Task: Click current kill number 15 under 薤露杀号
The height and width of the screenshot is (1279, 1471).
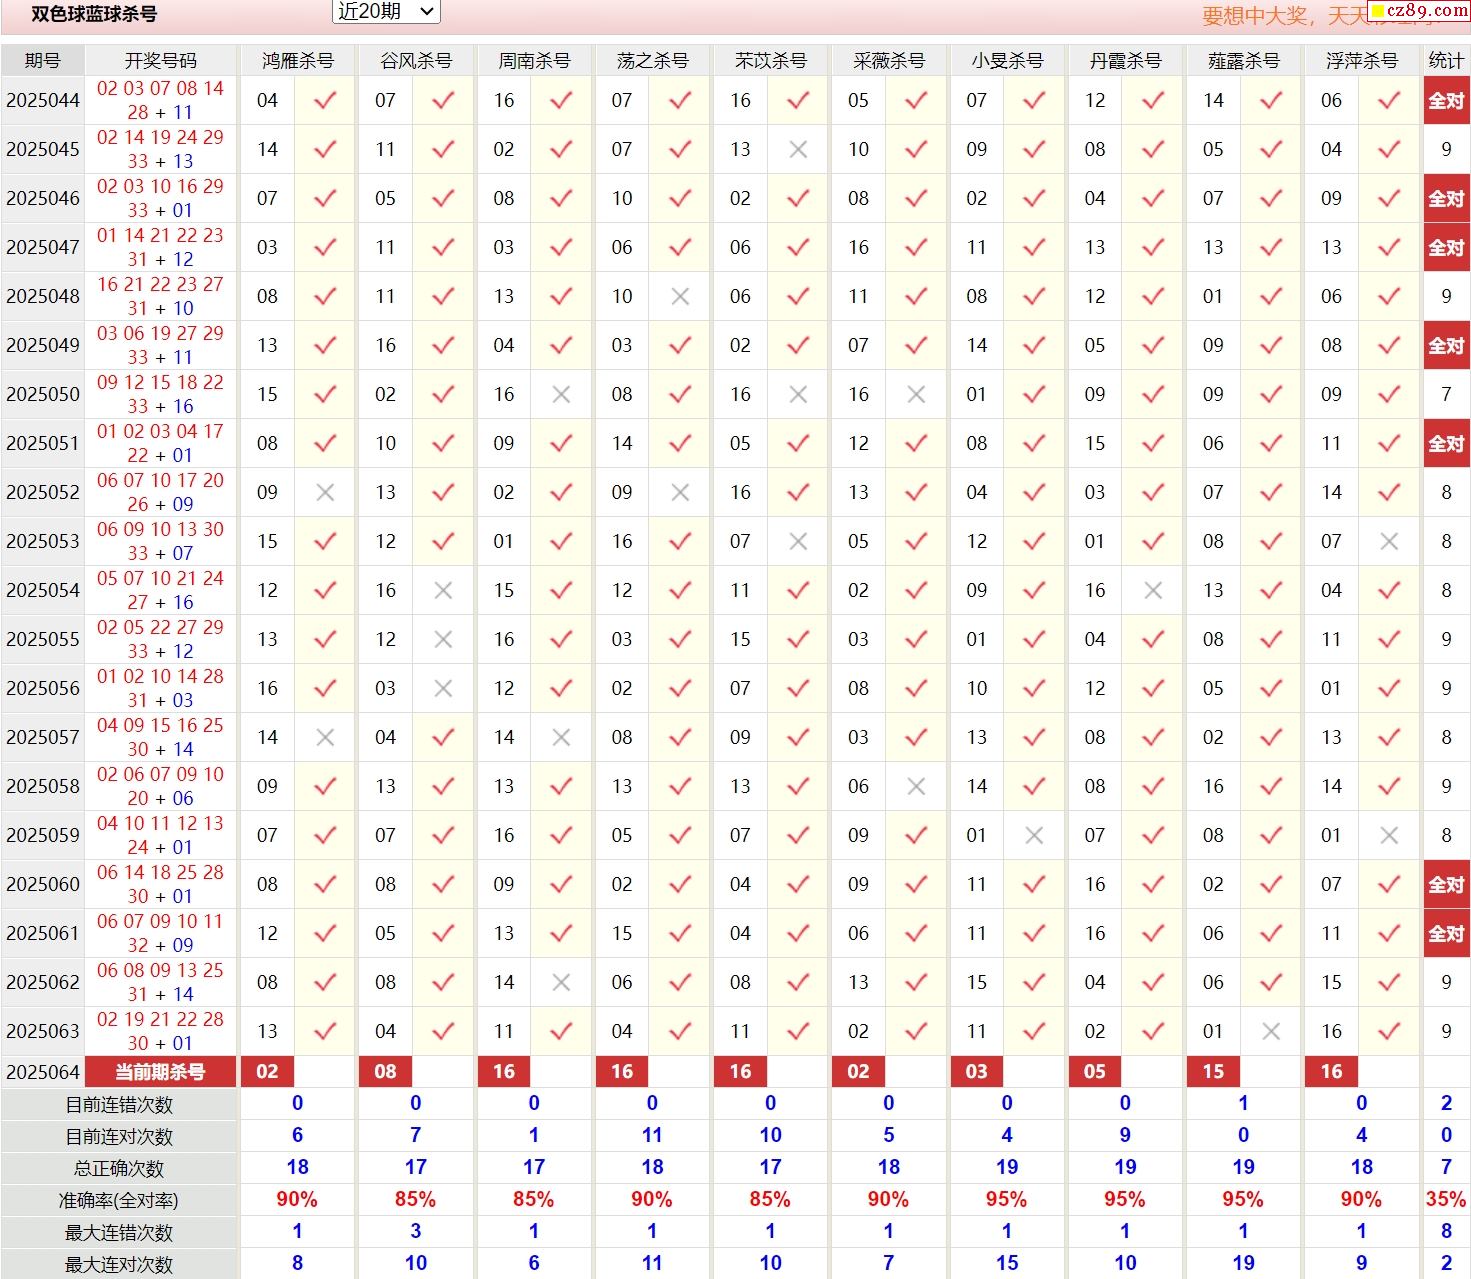Action: (x=1213, y=1072)
